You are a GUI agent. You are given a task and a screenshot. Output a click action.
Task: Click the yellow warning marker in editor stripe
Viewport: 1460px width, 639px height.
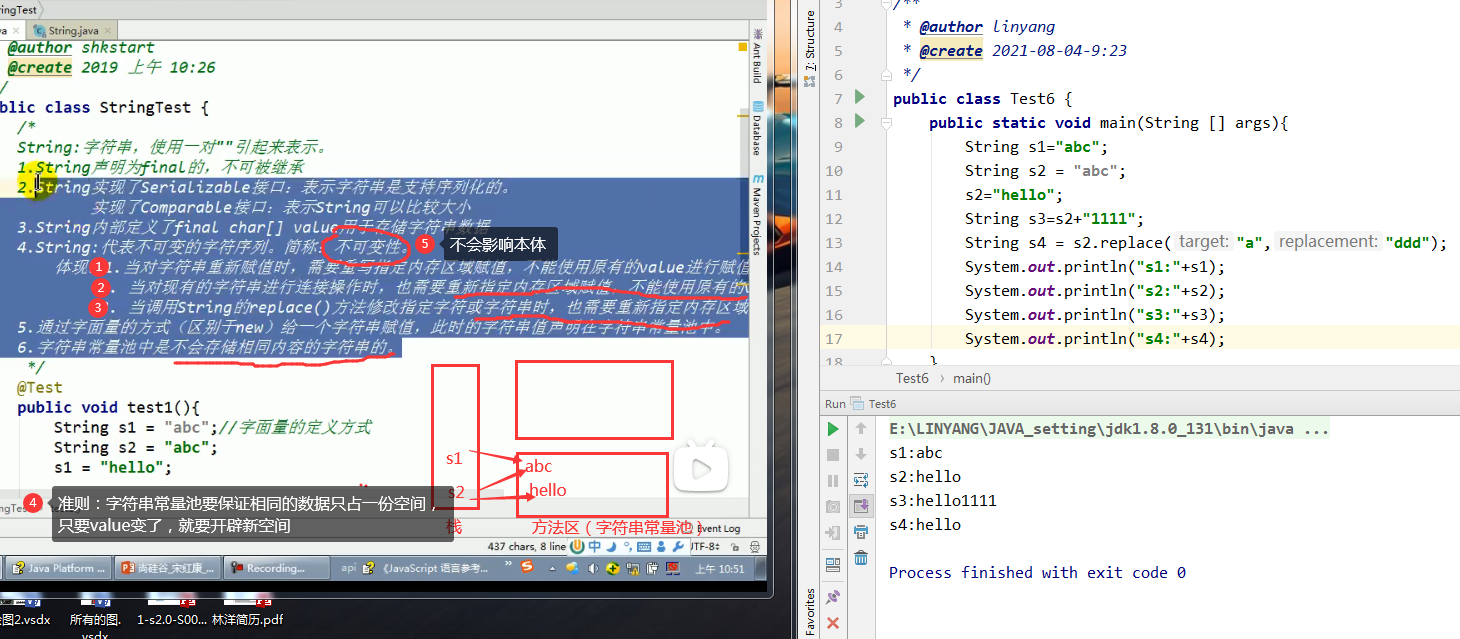click(744, 47)
